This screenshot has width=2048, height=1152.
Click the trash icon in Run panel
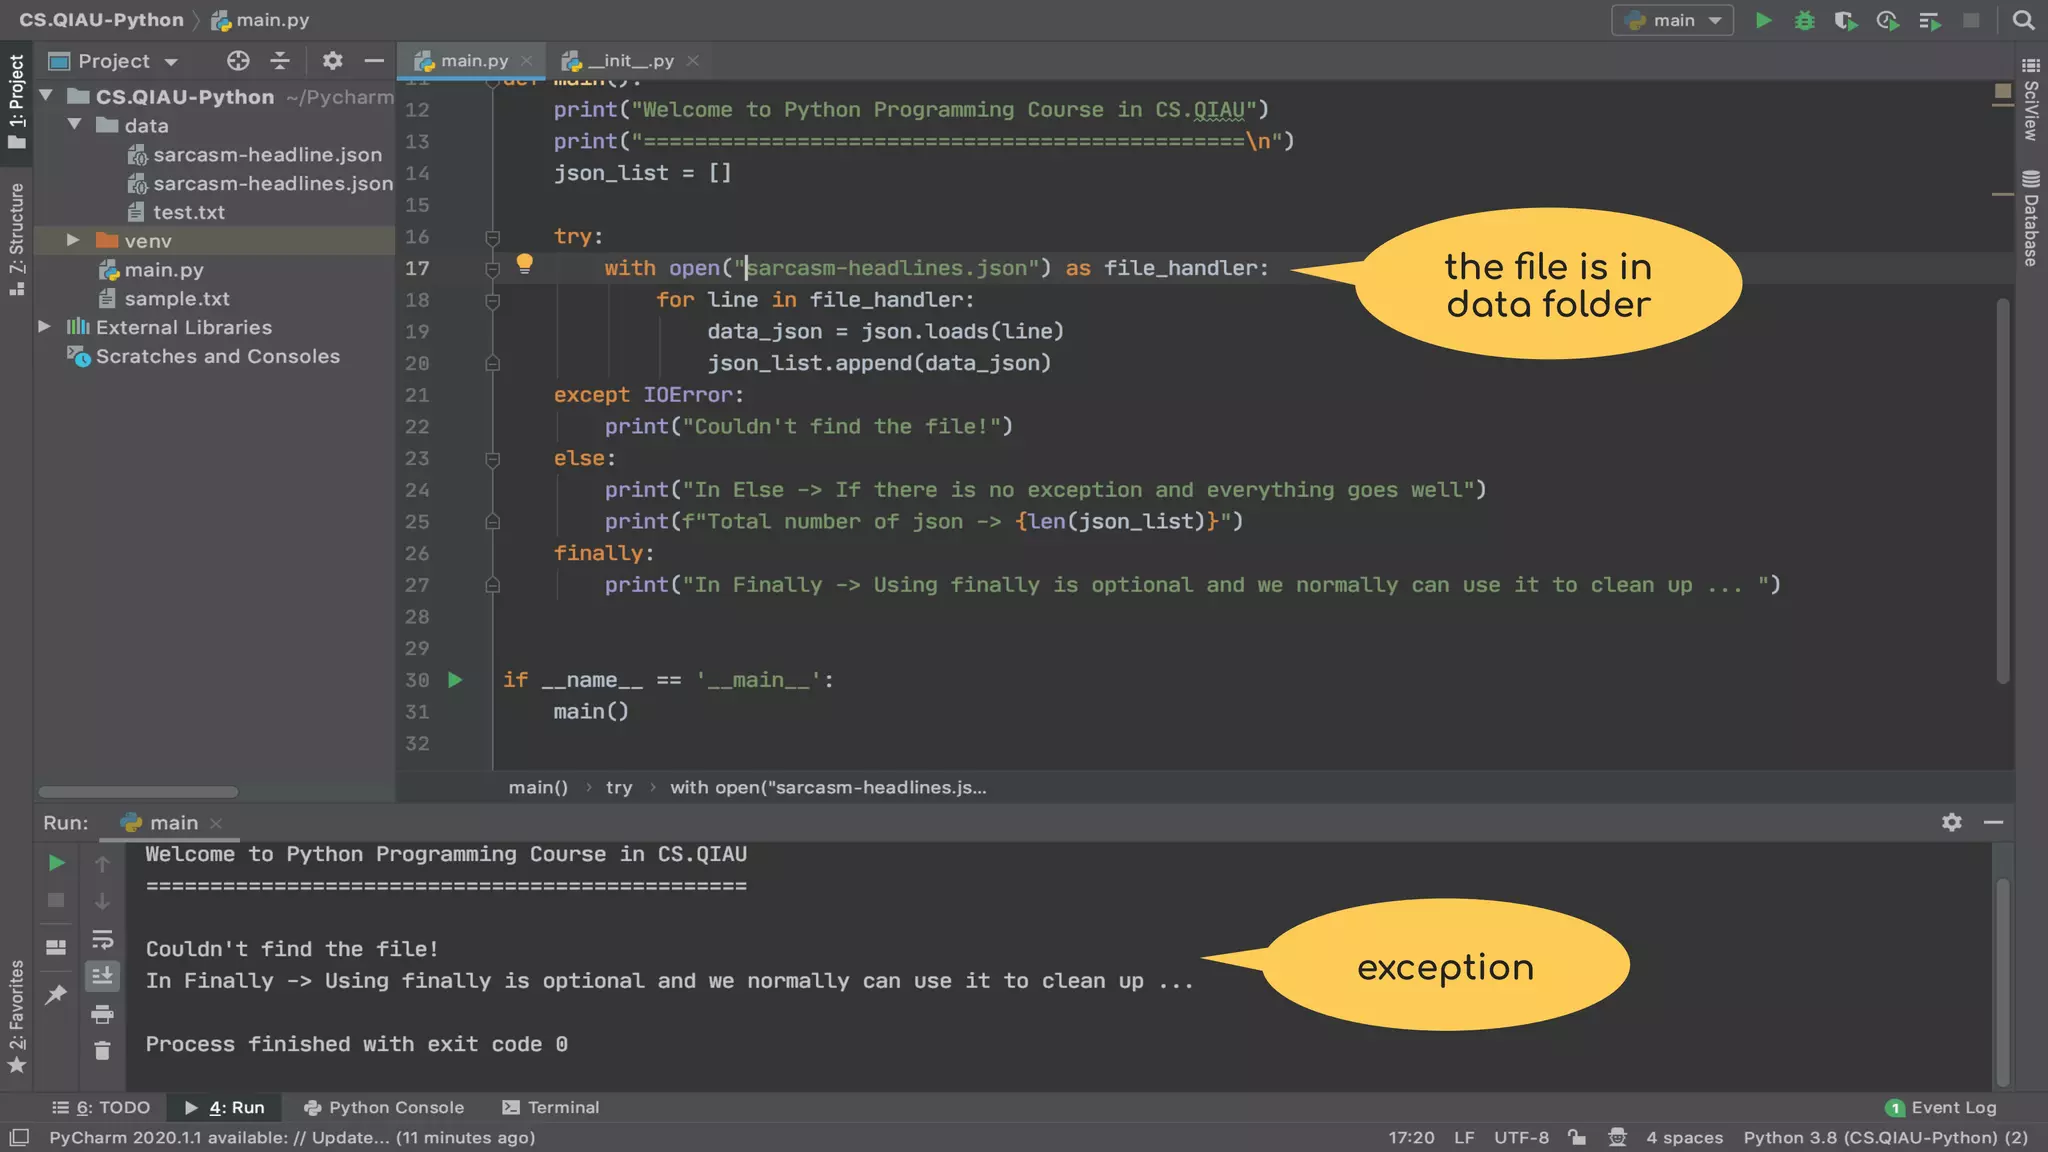[x=102, y=1051]
